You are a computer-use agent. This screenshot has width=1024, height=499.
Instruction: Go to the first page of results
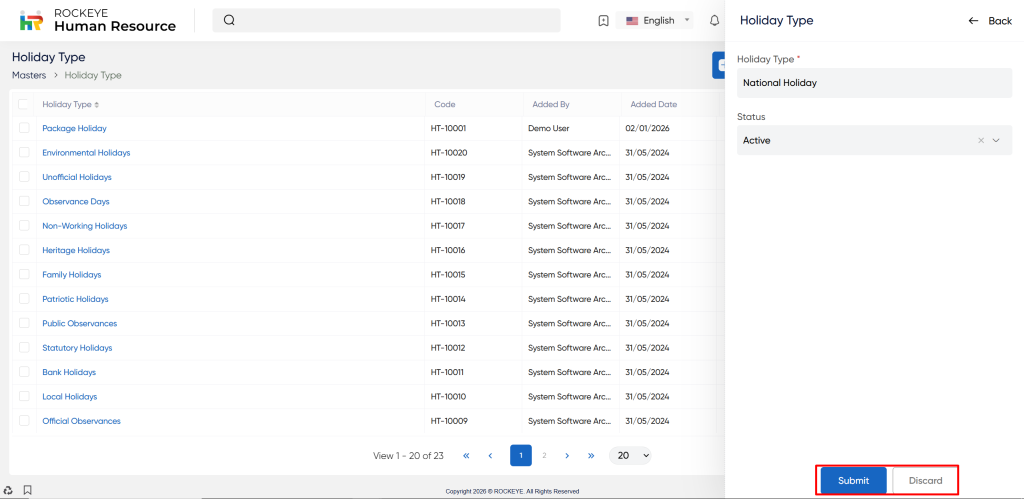click(466, 455)
